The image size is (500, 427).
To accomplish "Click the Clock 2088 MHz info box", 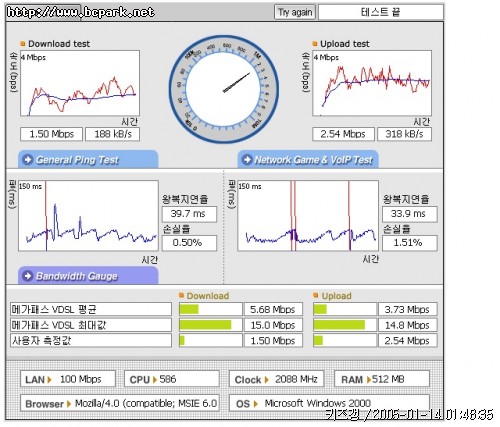I will point(276,379).
